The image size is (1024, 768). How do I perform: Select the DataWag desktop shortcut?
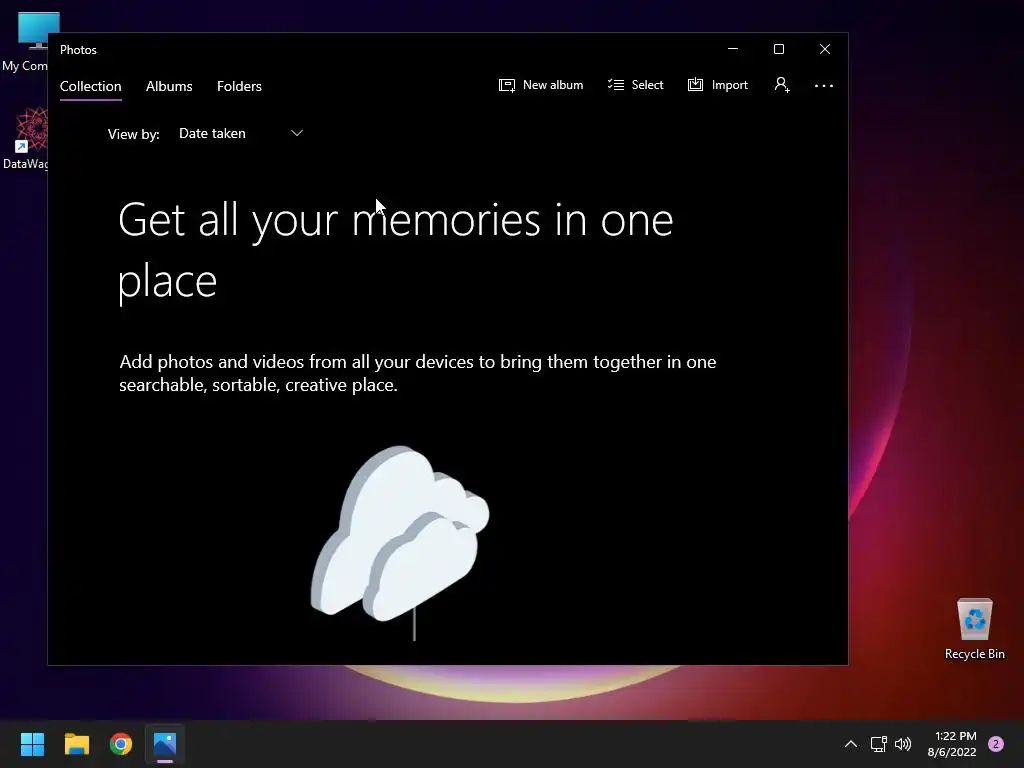(25, 138)
